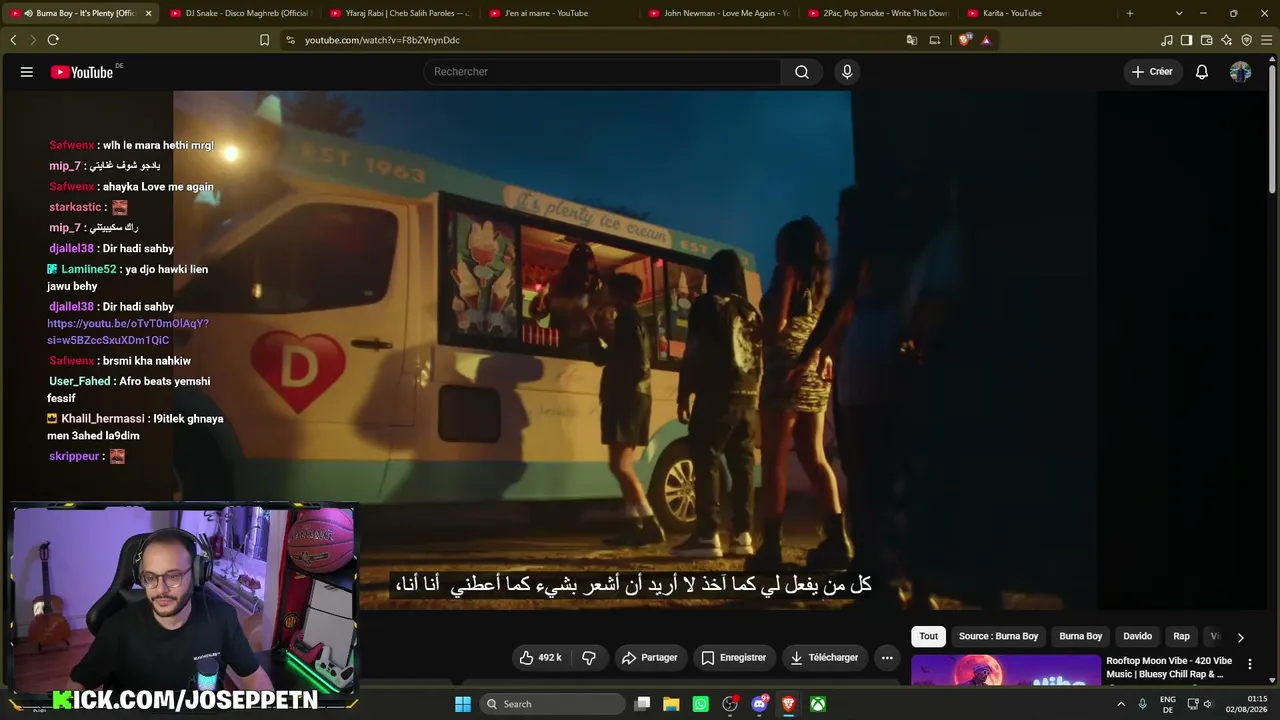
Task: Open the Brave Wallet icon
Action: coord(1206,40)
